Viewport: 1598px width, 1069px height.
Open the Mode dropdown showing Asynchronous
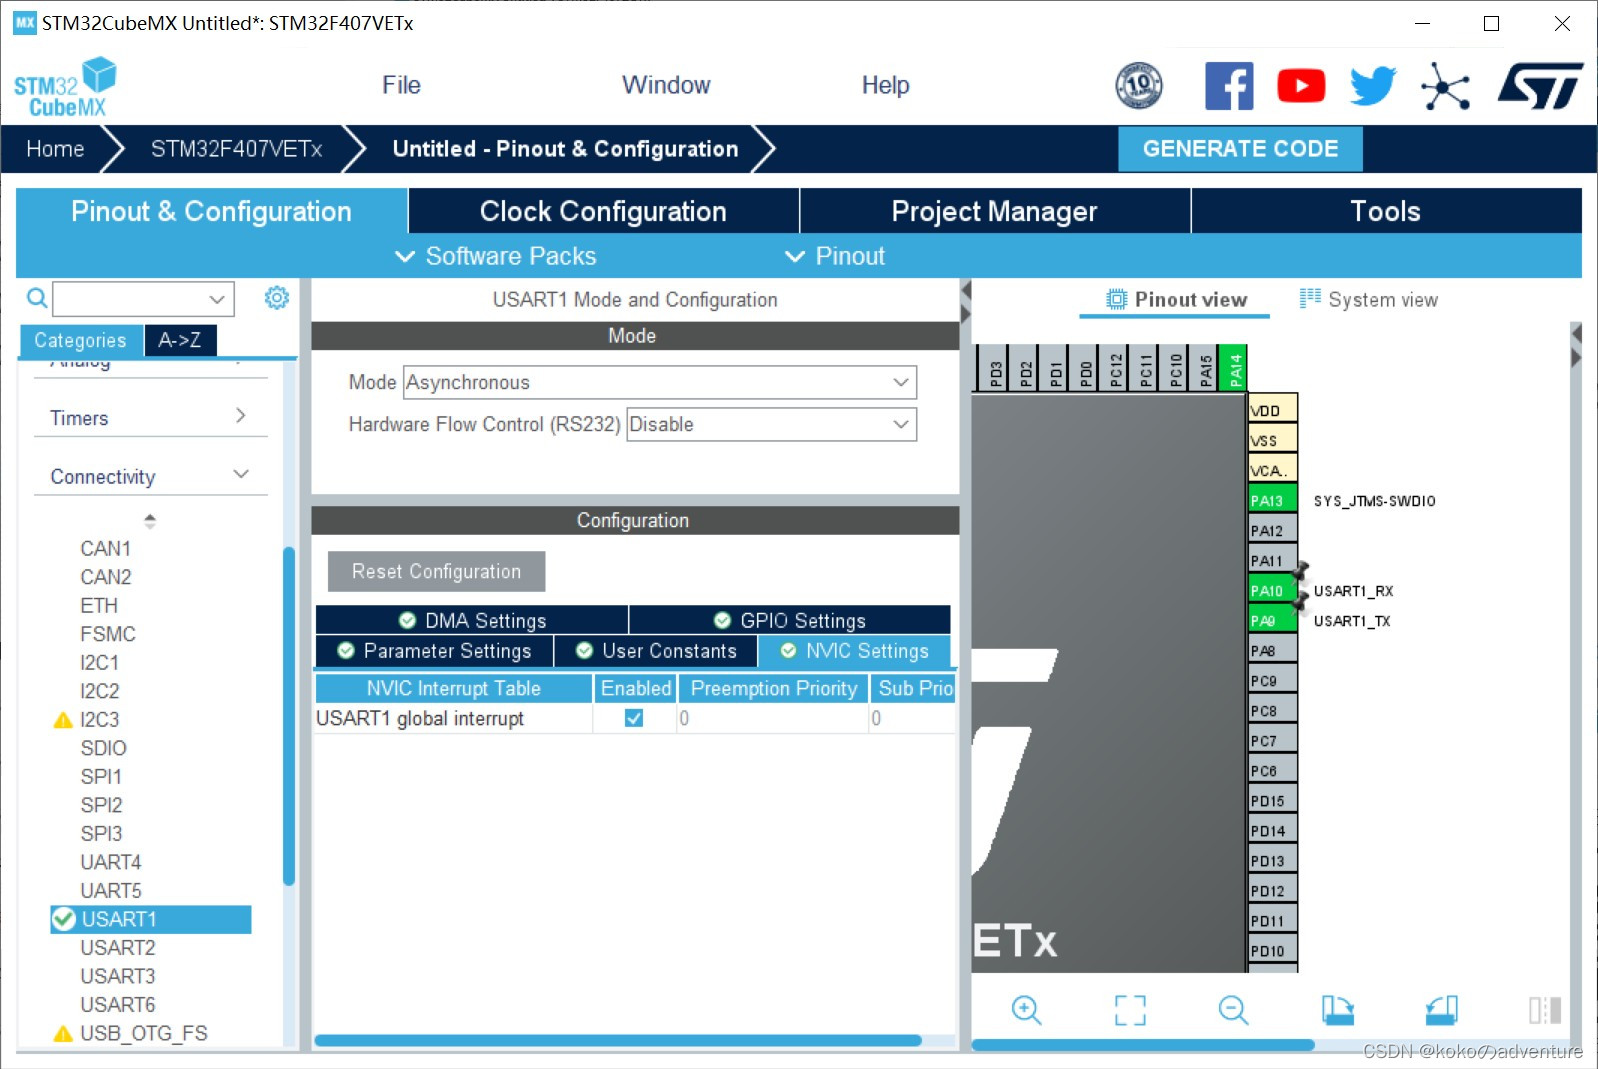pos(660,382)
